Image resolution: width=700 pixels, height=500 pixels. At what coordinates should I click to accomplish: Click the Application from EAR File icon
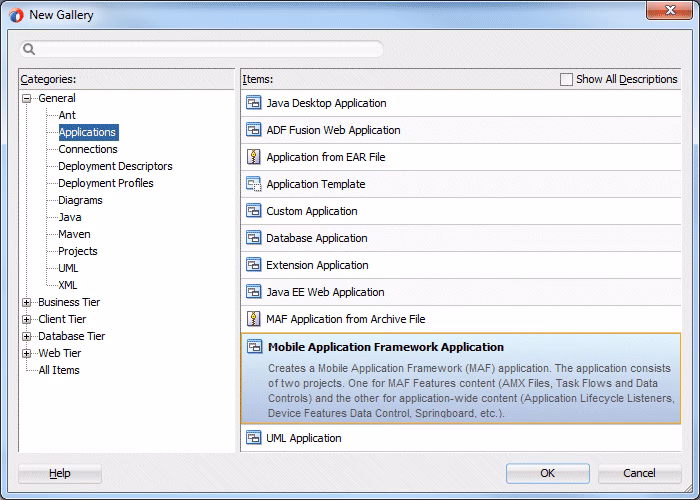pos(254,157)
